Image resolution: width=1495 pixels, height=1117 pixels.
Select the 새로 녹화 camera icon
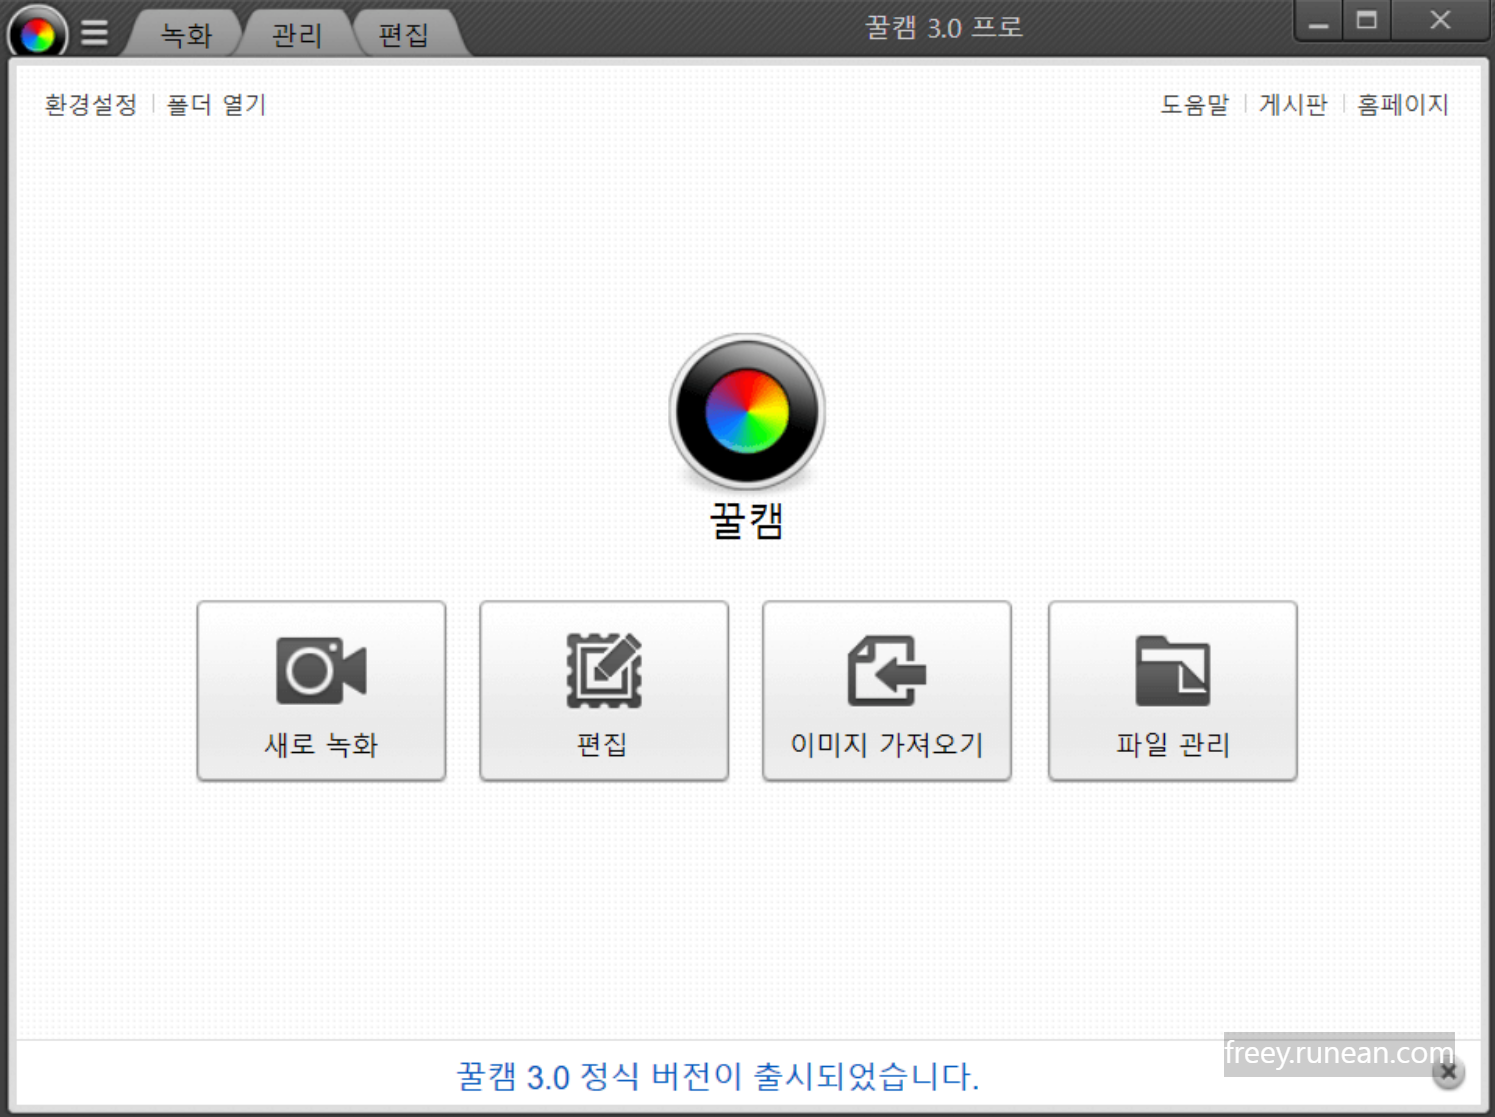(320, 670)
